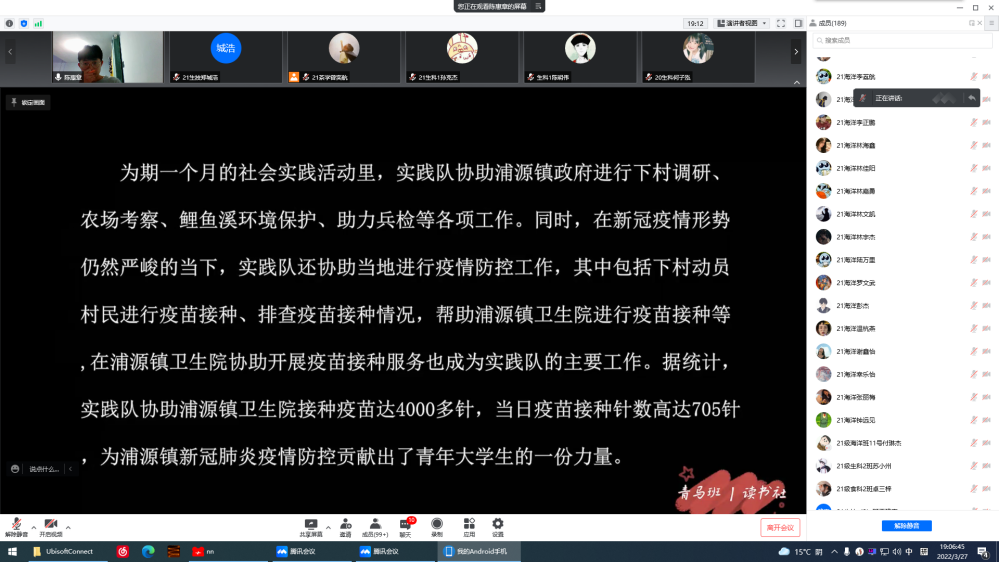Open meeting Settings (设置) gear
Image resolution: width=999 pixels, height=562 pixels.
tap(497, 524)
